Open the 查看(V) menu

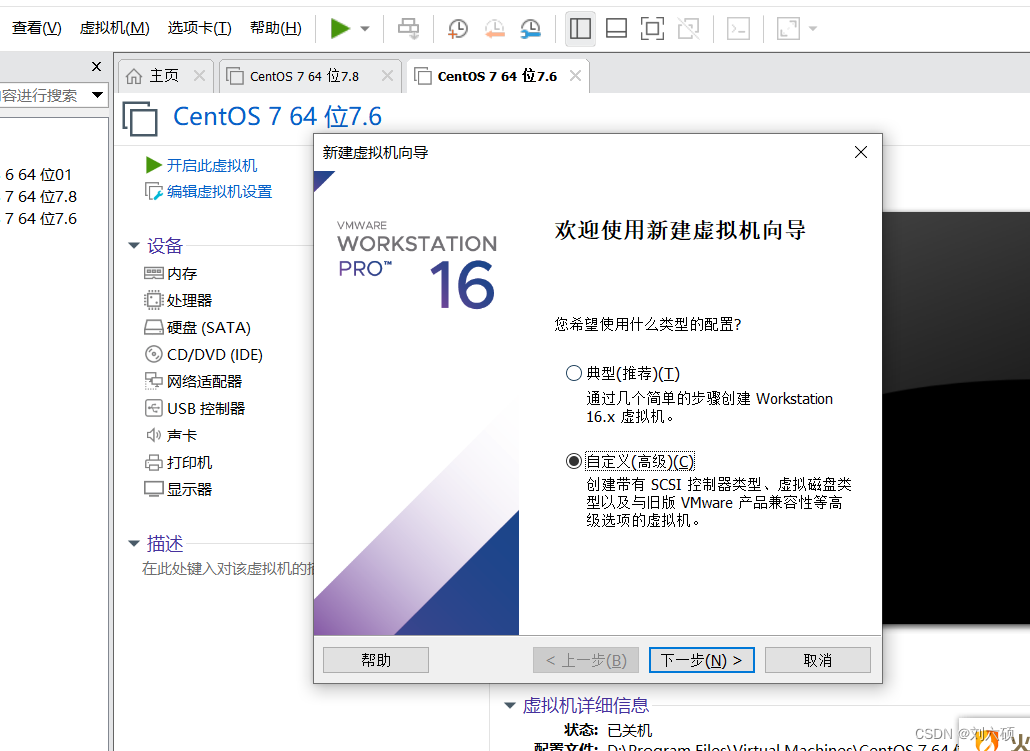[x=37, y=28]
